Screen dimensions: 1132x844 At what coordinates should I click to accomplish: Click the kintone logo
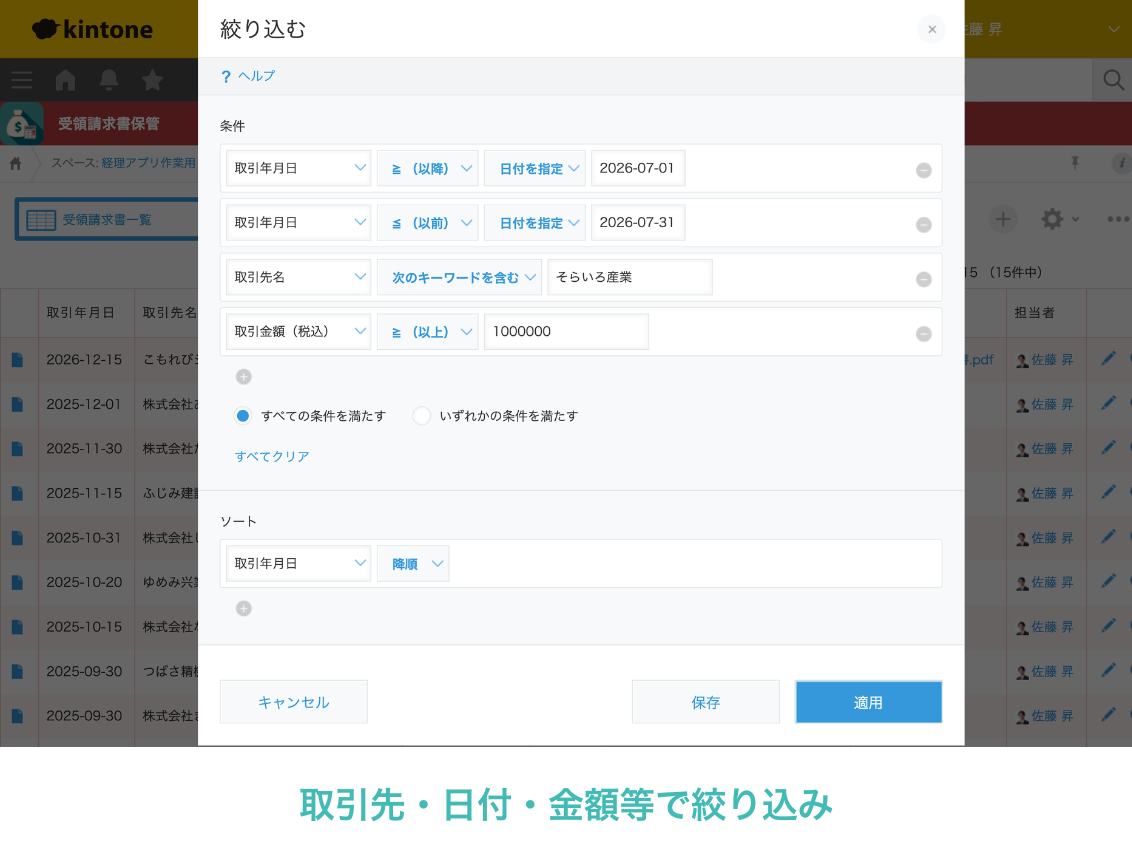[92, 30]
